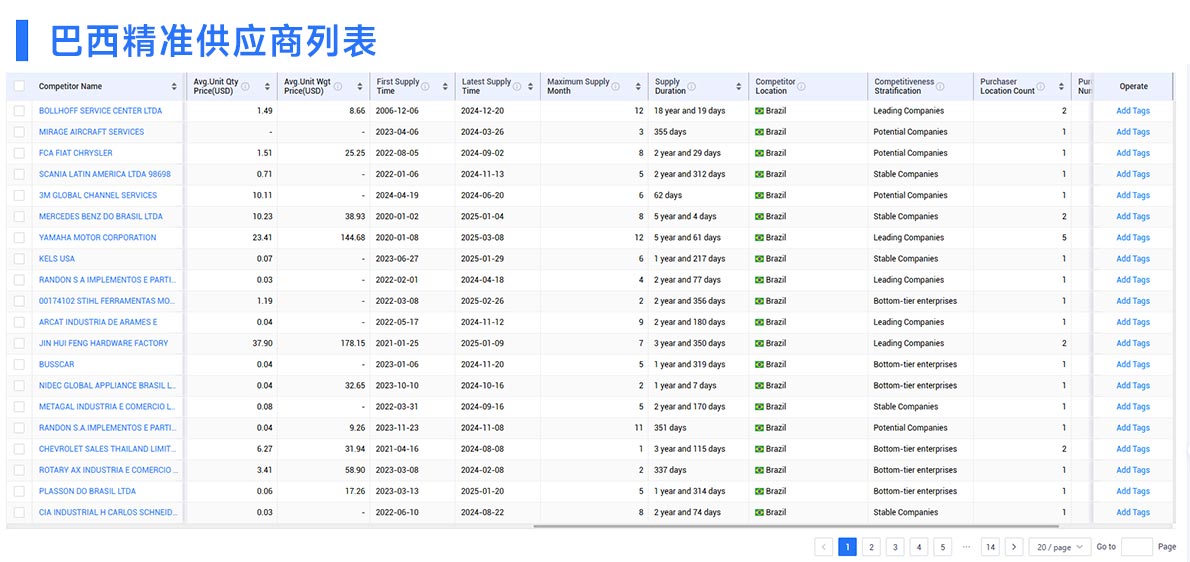Toggle the select-all checkbox in header
The image size is (1190, 562).
(19, 86)
